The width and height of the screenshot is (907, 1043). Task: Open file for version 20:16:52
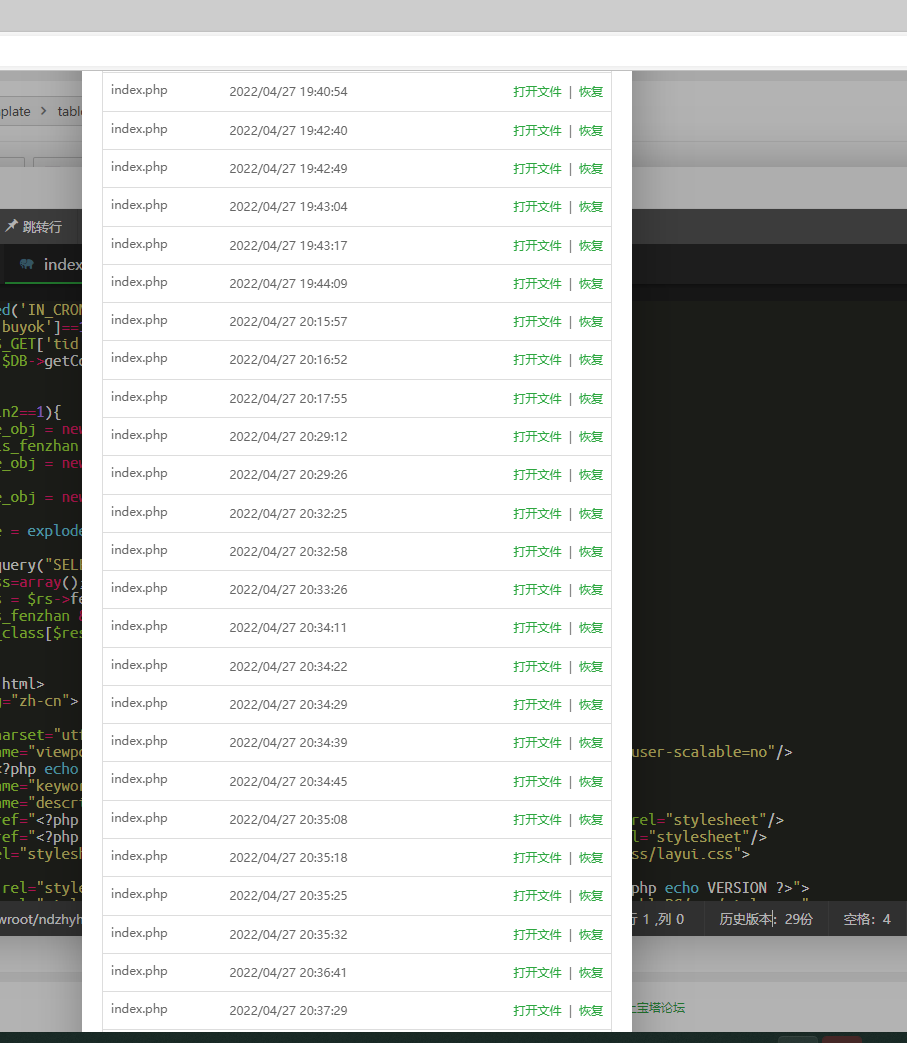tap(537, 360)
